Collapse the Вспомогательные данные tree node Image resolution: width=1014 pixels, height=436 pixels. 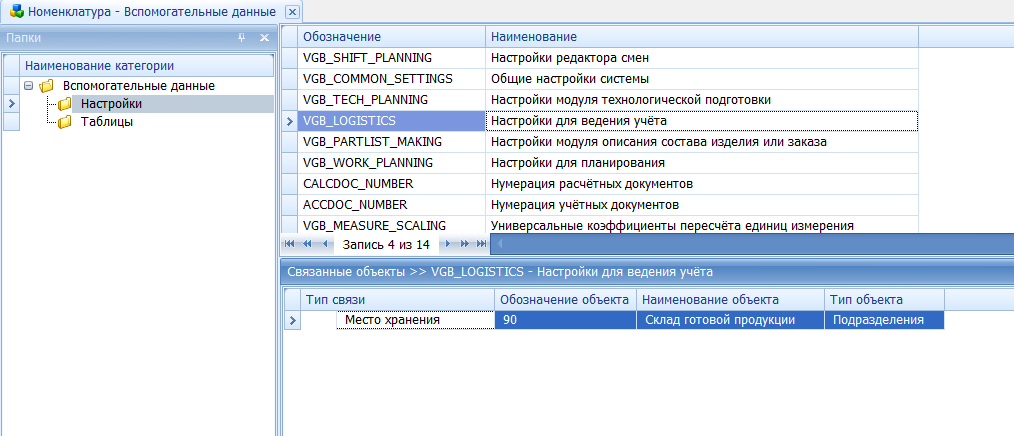pos(30,86)
